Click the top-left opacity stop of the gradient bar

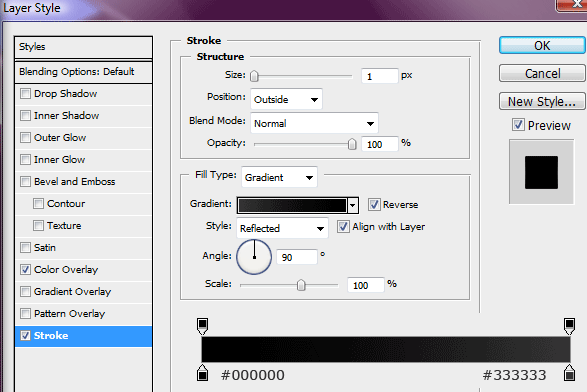[x=202, y=326]
